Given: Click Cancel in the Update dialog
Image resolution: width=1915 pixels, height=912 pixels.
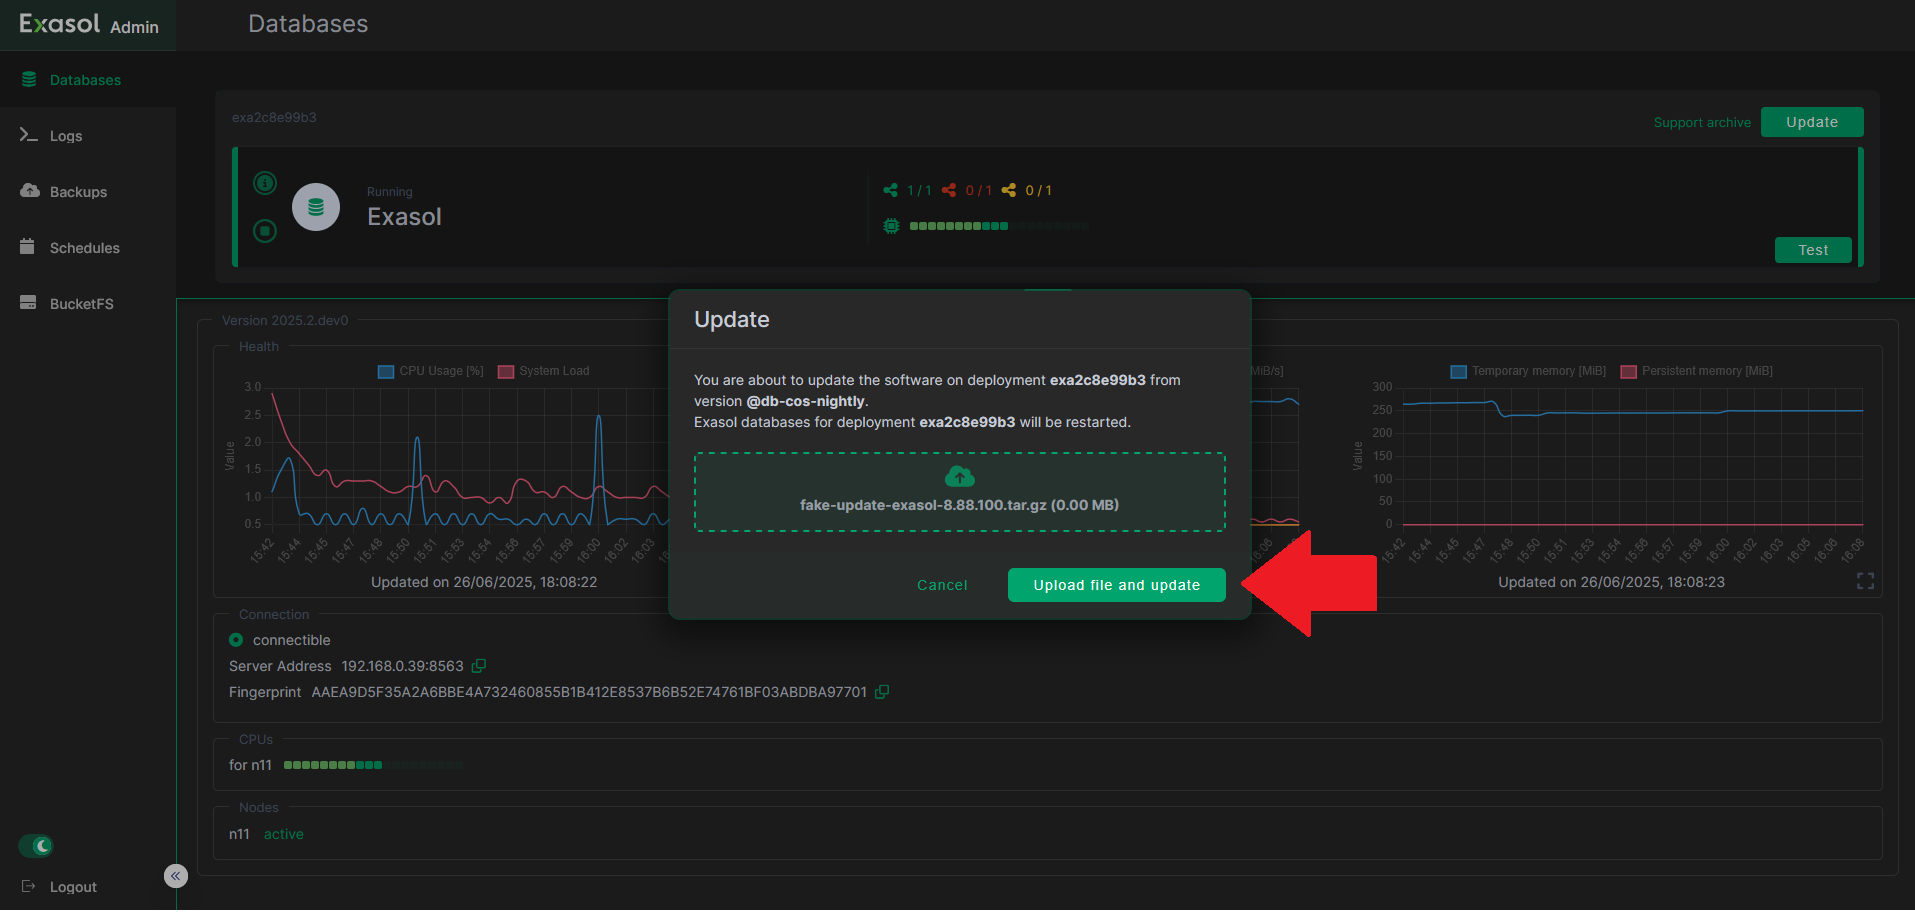Looking at the screenshot, I should click(x=942, y=585).
